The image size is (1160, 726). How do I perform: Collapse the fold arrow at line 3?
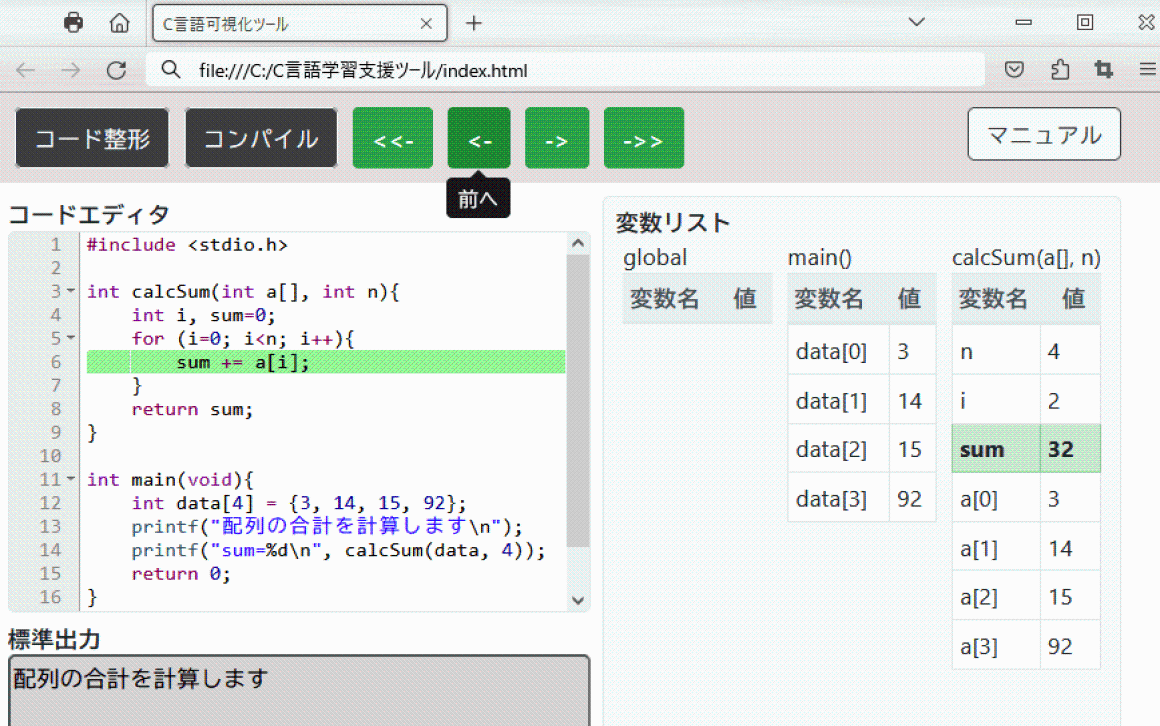71,291
